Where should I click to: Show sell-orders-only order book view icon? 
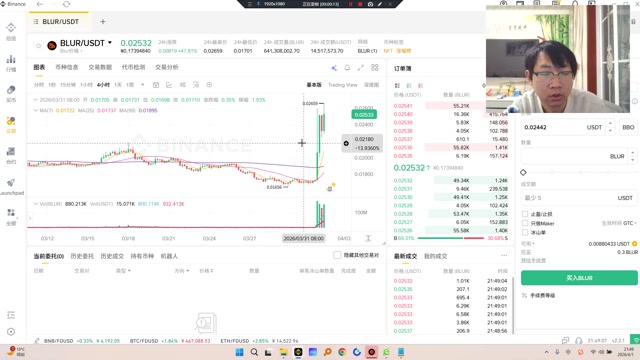pos(420,86)
